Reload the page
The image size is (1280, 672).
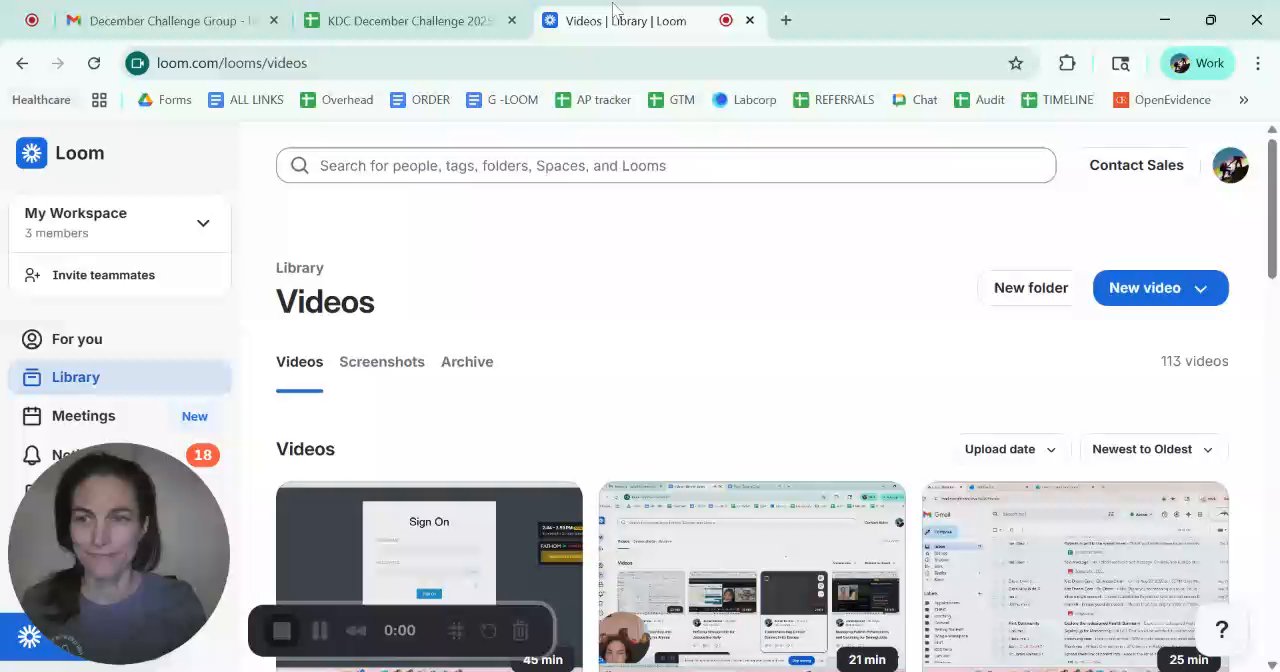(x=94, y=63)
